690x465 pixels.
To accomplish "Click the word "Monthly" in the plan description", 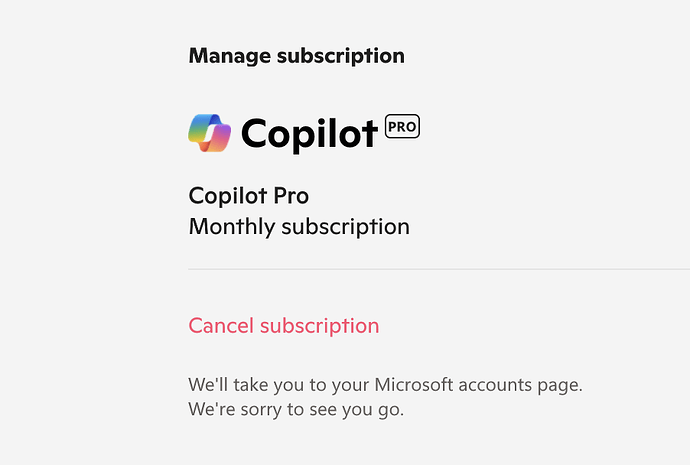I will [x=232, y=227].
